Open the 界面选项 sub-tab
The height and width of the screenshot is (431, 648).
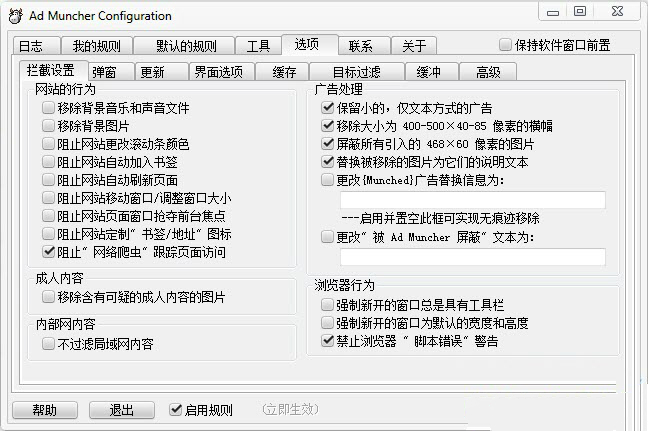pyautogui.click(x=222, y=72)
